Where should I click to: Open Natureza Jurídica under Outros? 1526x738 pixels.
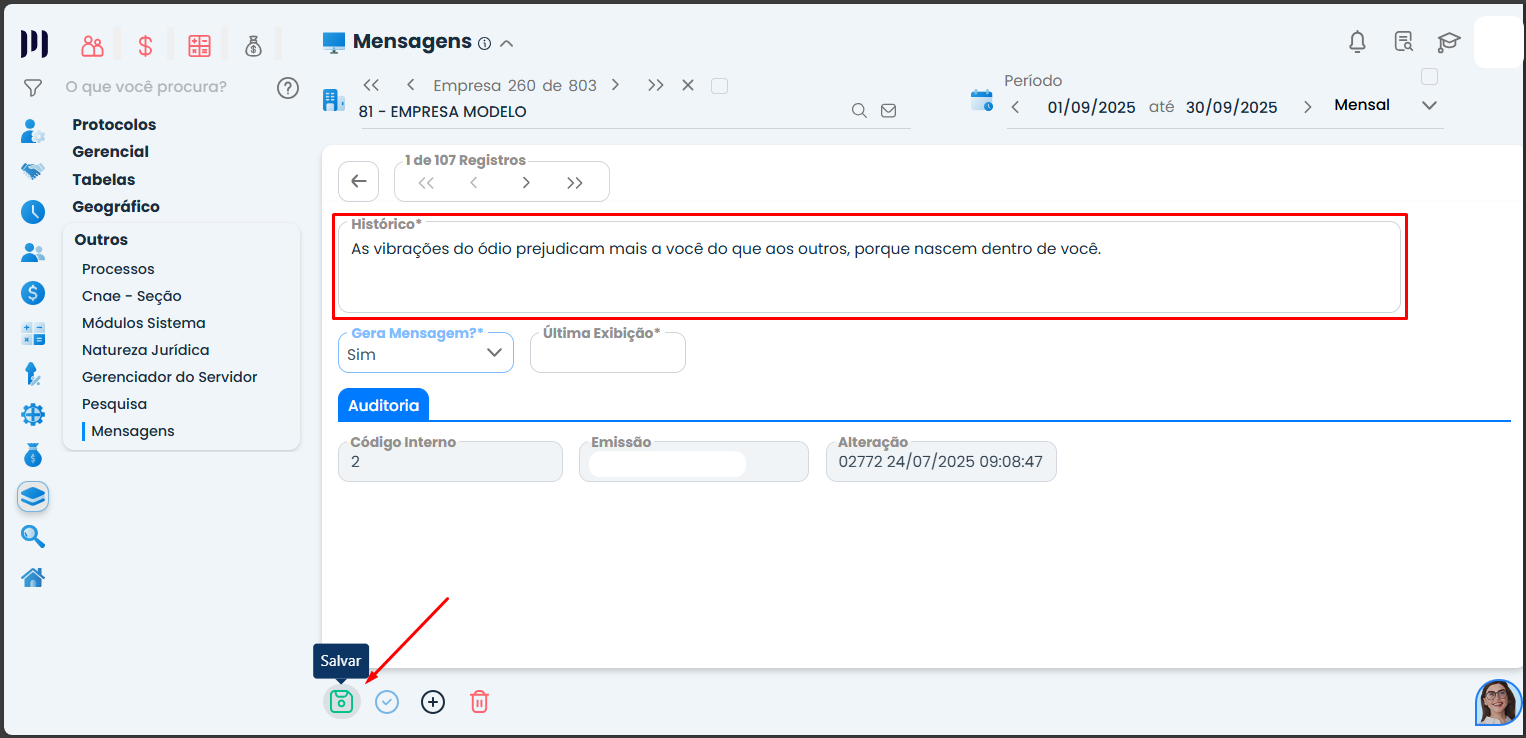click(146, 350)
